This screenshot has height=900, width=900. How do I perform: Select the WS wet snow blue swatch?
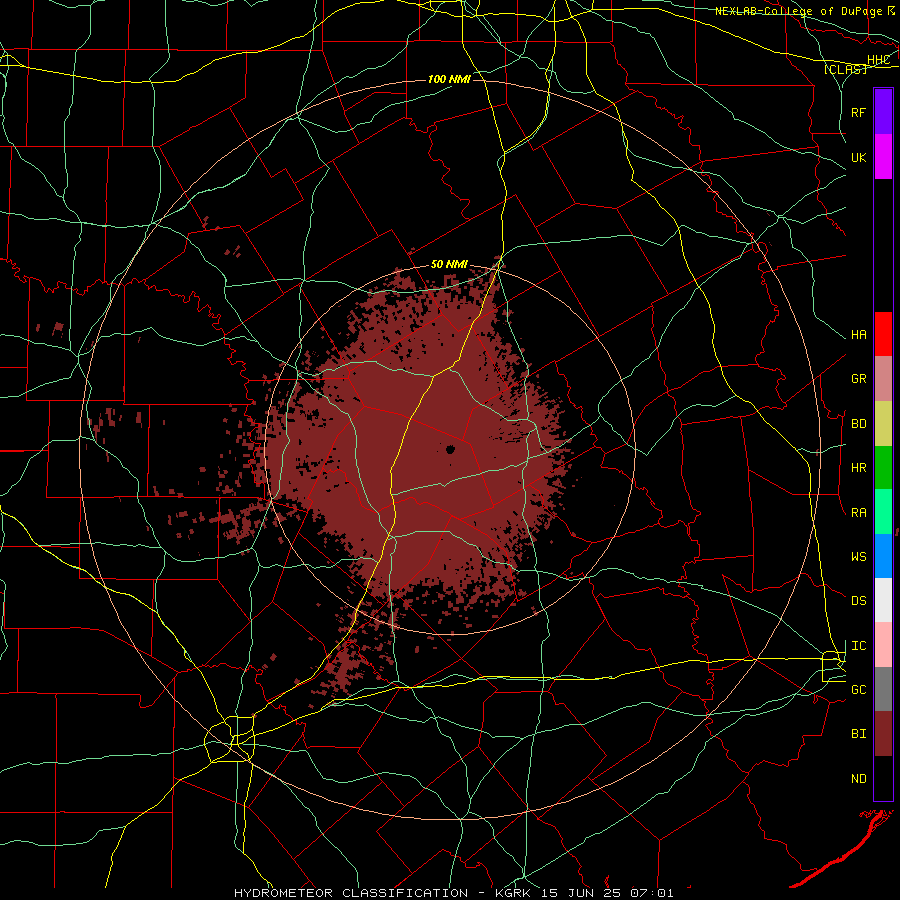tap(883, 556)
